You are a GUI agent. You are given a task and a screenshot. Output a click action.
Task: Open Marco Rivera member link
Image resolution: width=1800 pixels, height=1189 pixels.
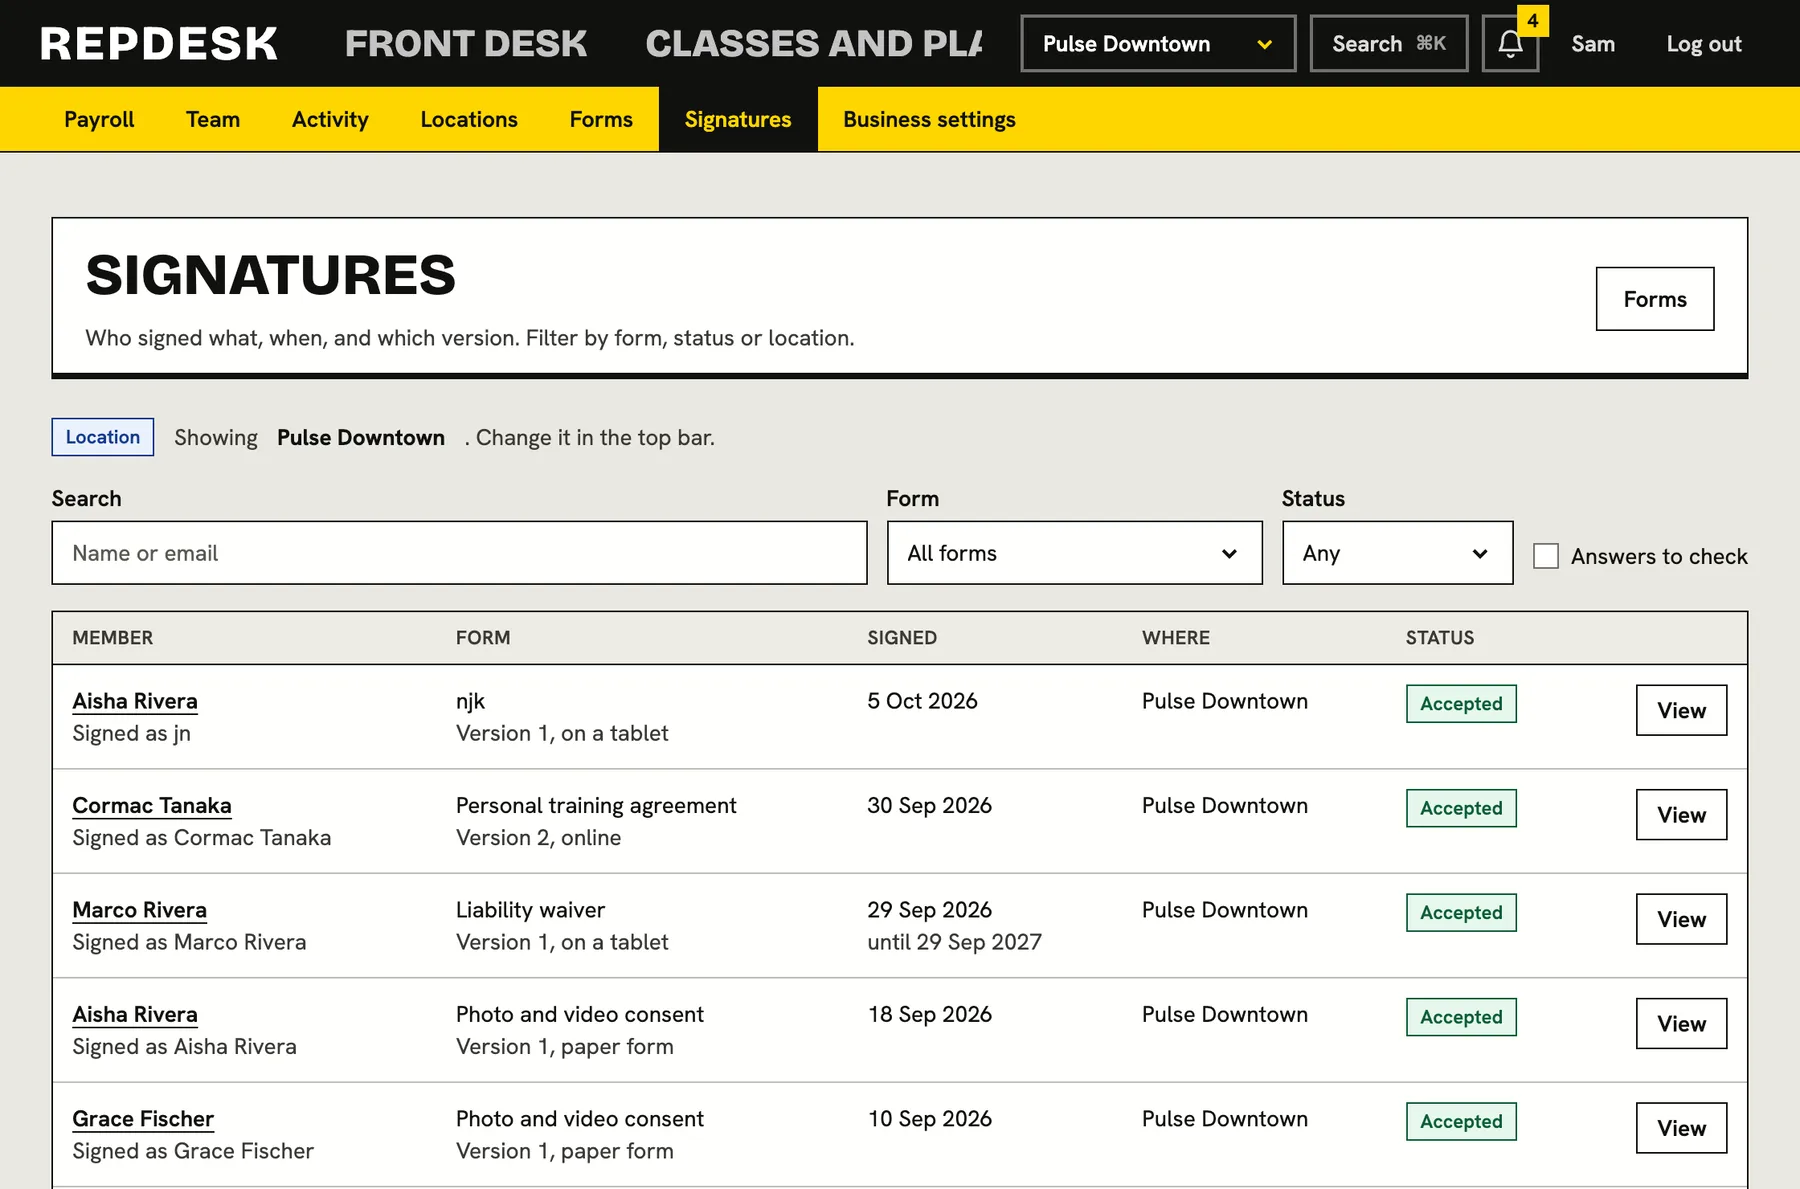[140, 910]
